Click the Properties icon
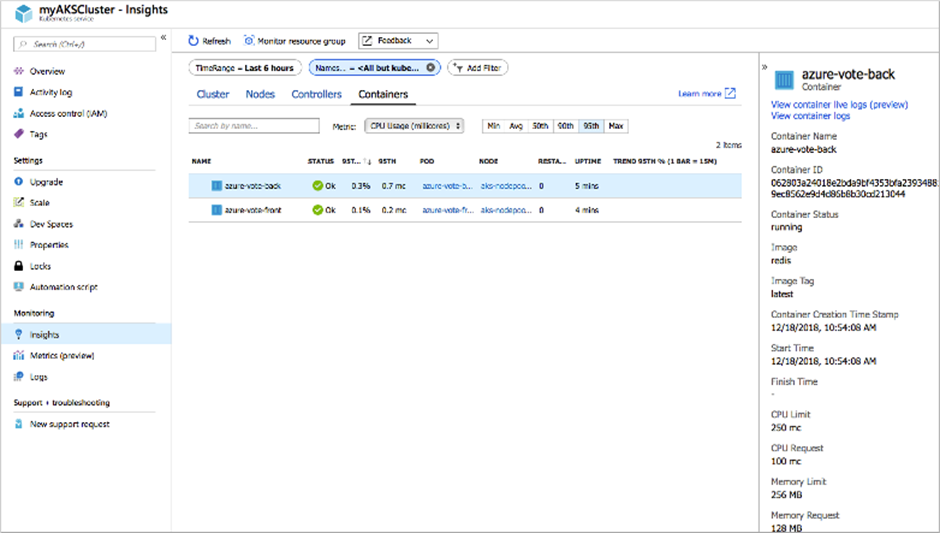This screenshot has height=533, width=940. point(19,245)
